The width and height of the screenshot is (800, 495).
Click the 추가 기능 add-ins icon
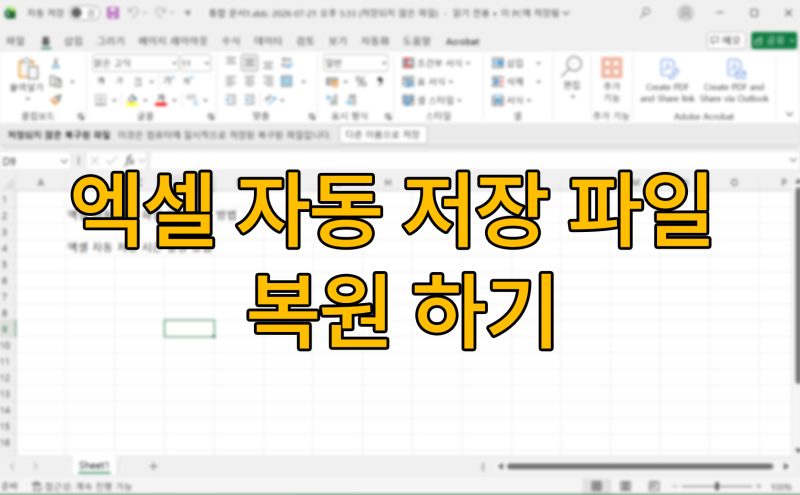[612, 67]
